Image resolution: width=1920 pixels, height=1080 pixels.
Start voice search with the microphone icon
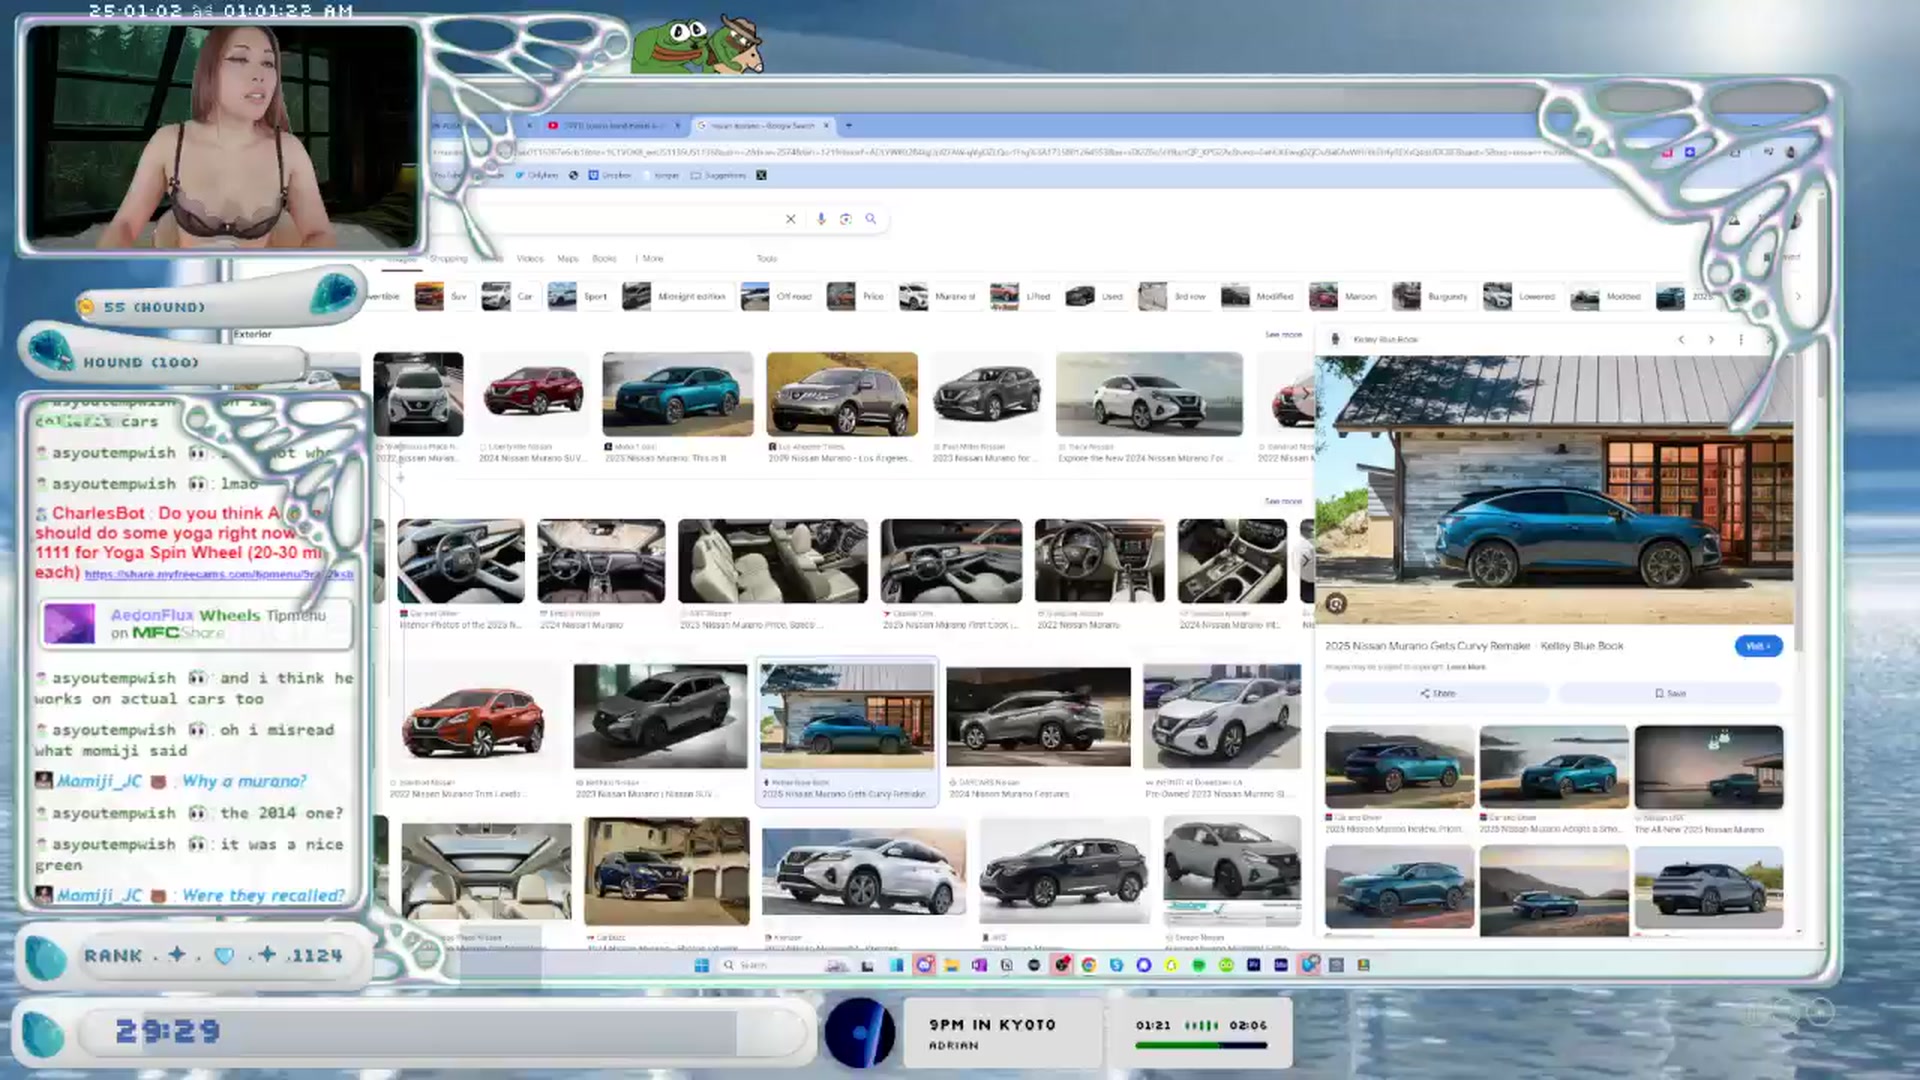click(821, 219)
